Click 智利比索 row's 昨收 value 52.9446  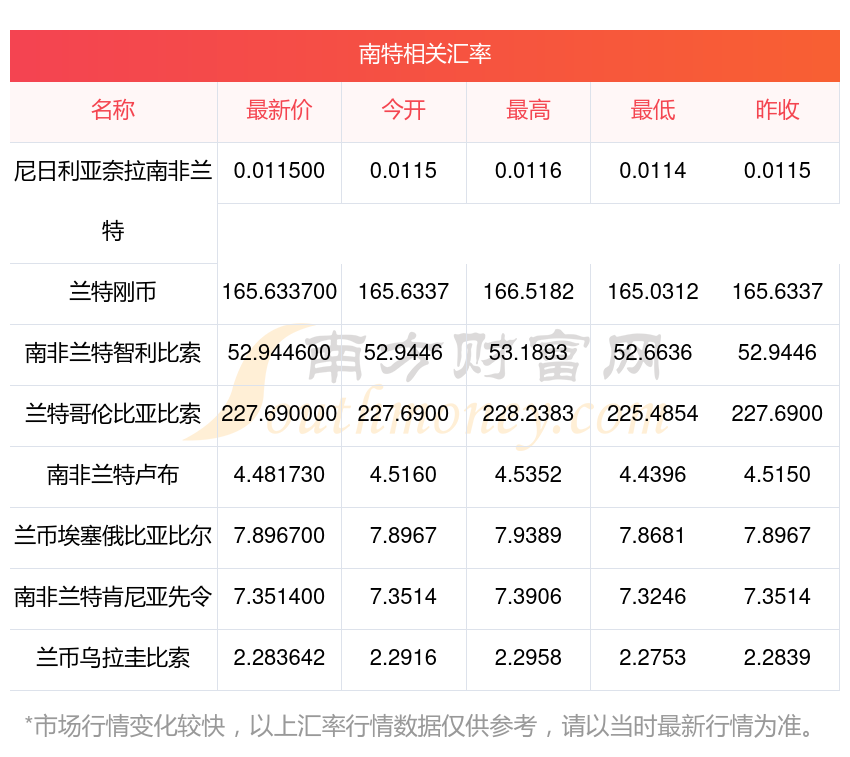pyautogui.click(x=777, y=353)
